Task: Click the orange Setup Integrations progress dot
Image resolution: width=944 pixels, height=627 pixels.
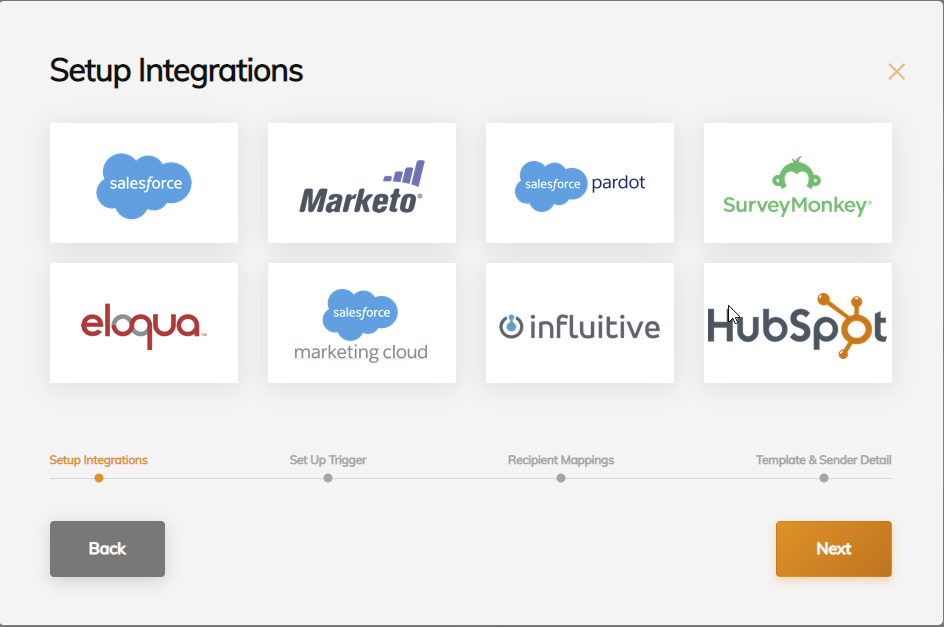Action: pyautogui.click(x=99, y=478)
